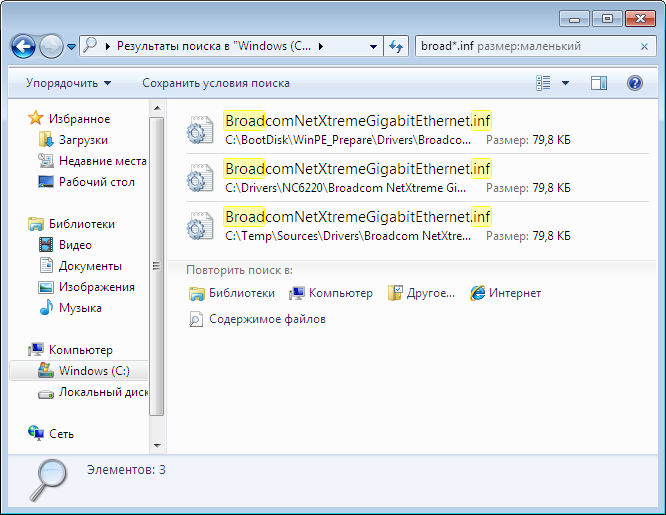Click the status bar magnifier icon
Image resolution: width=666 pixels, height=515 pixels.
coord(48,479)
